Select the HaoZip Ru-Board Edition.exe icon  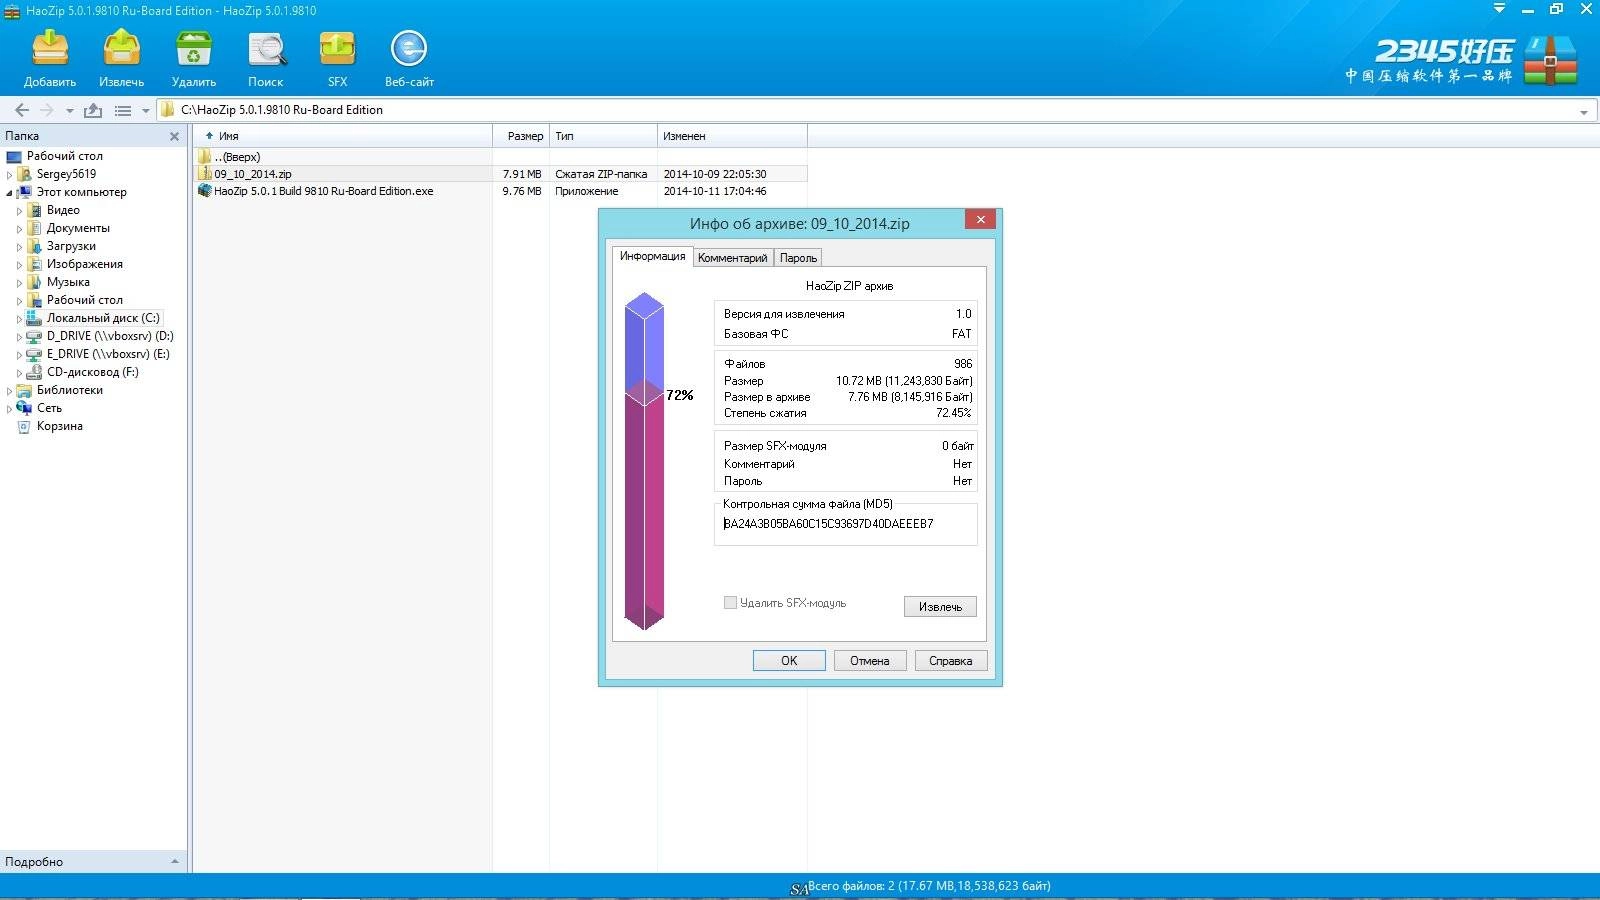pyautogui.click(x=205, y=191)
